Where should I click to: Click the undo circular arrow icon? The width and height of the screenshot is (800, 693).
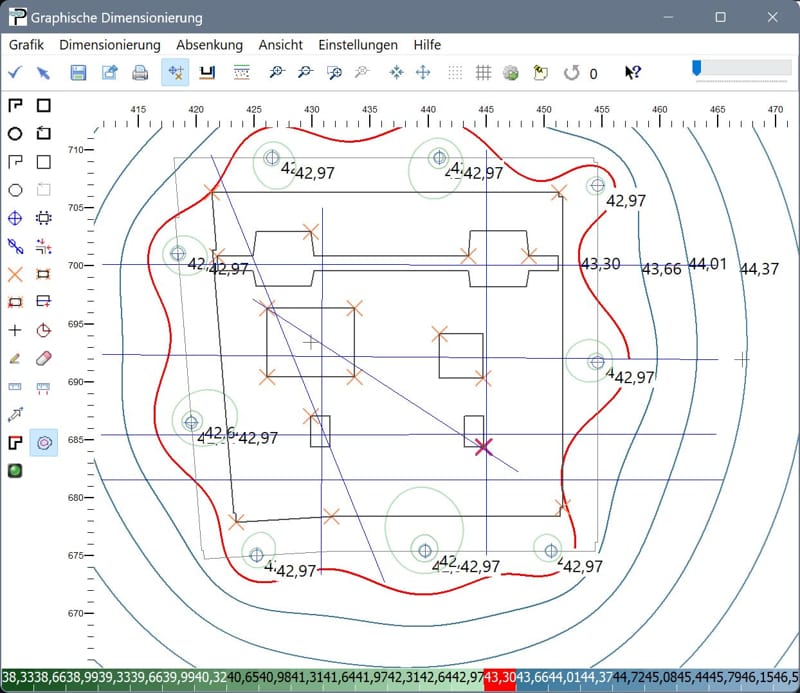571,73
